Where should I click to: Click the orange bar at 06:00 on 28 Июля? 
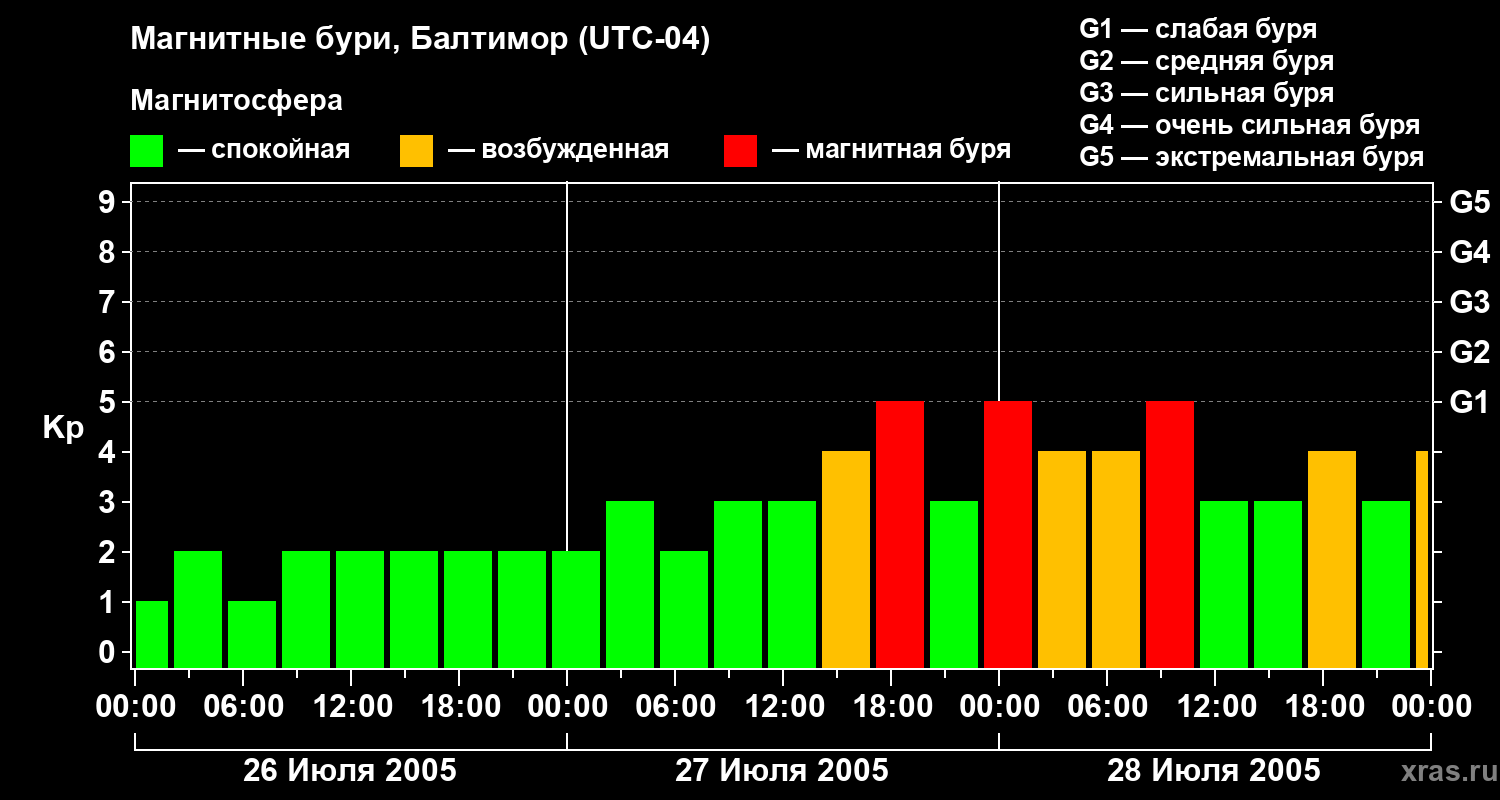(1116, 559)
